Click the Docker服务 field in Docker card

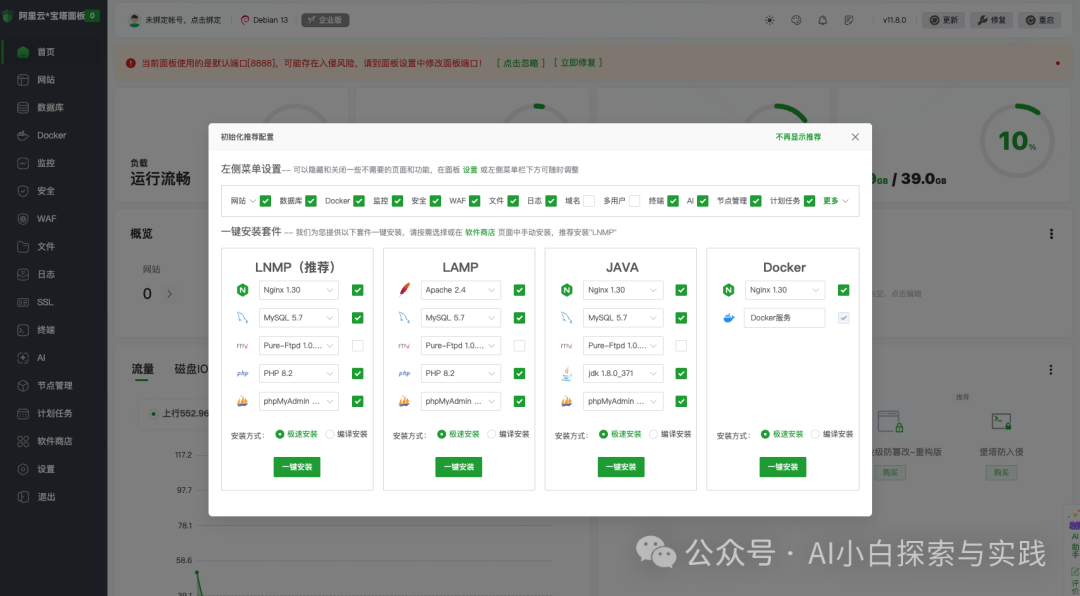point(785,318)
